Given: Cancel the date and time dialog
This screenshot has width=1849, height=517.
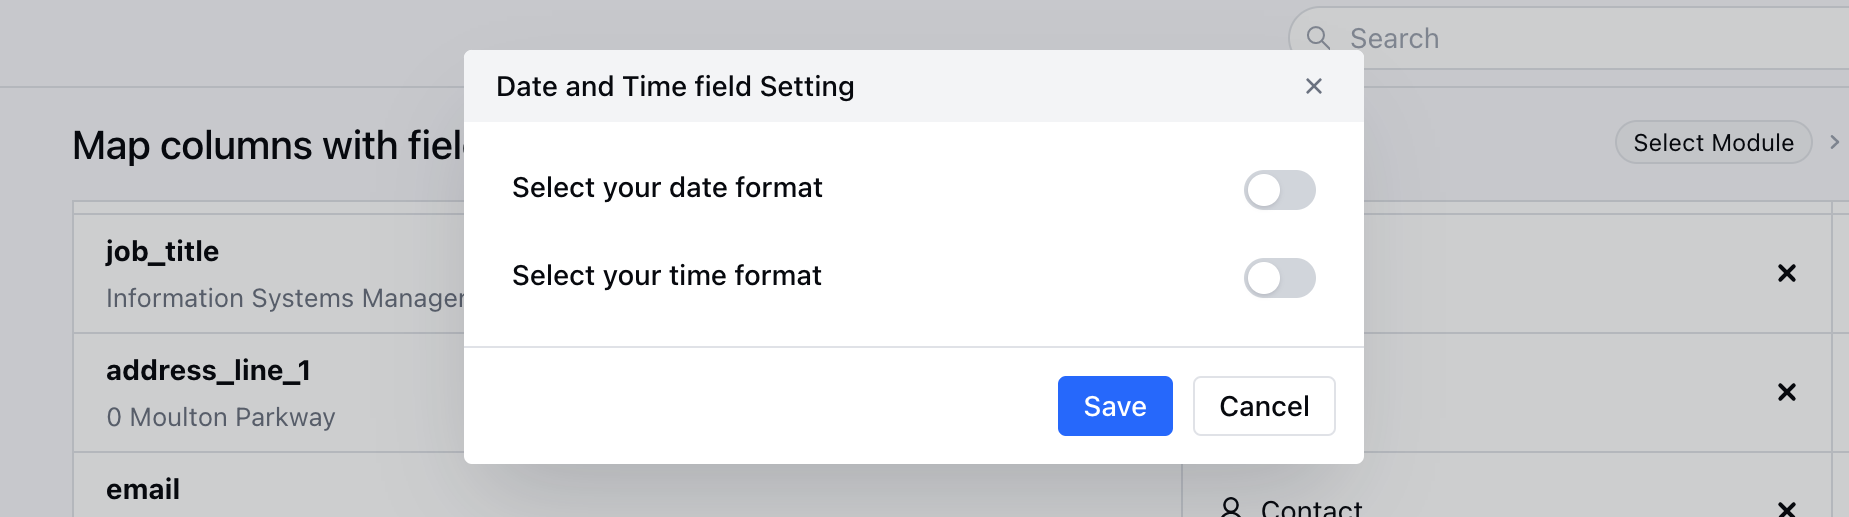Looking at the screenshot, I should (1263, 406).
